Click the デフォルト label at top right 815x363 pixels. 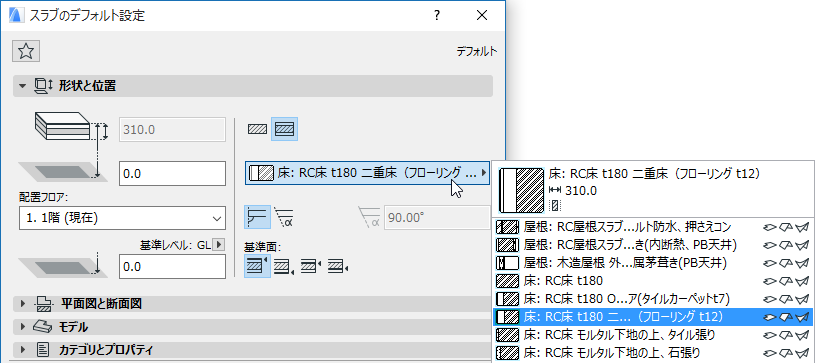click(x=477, y=51)
